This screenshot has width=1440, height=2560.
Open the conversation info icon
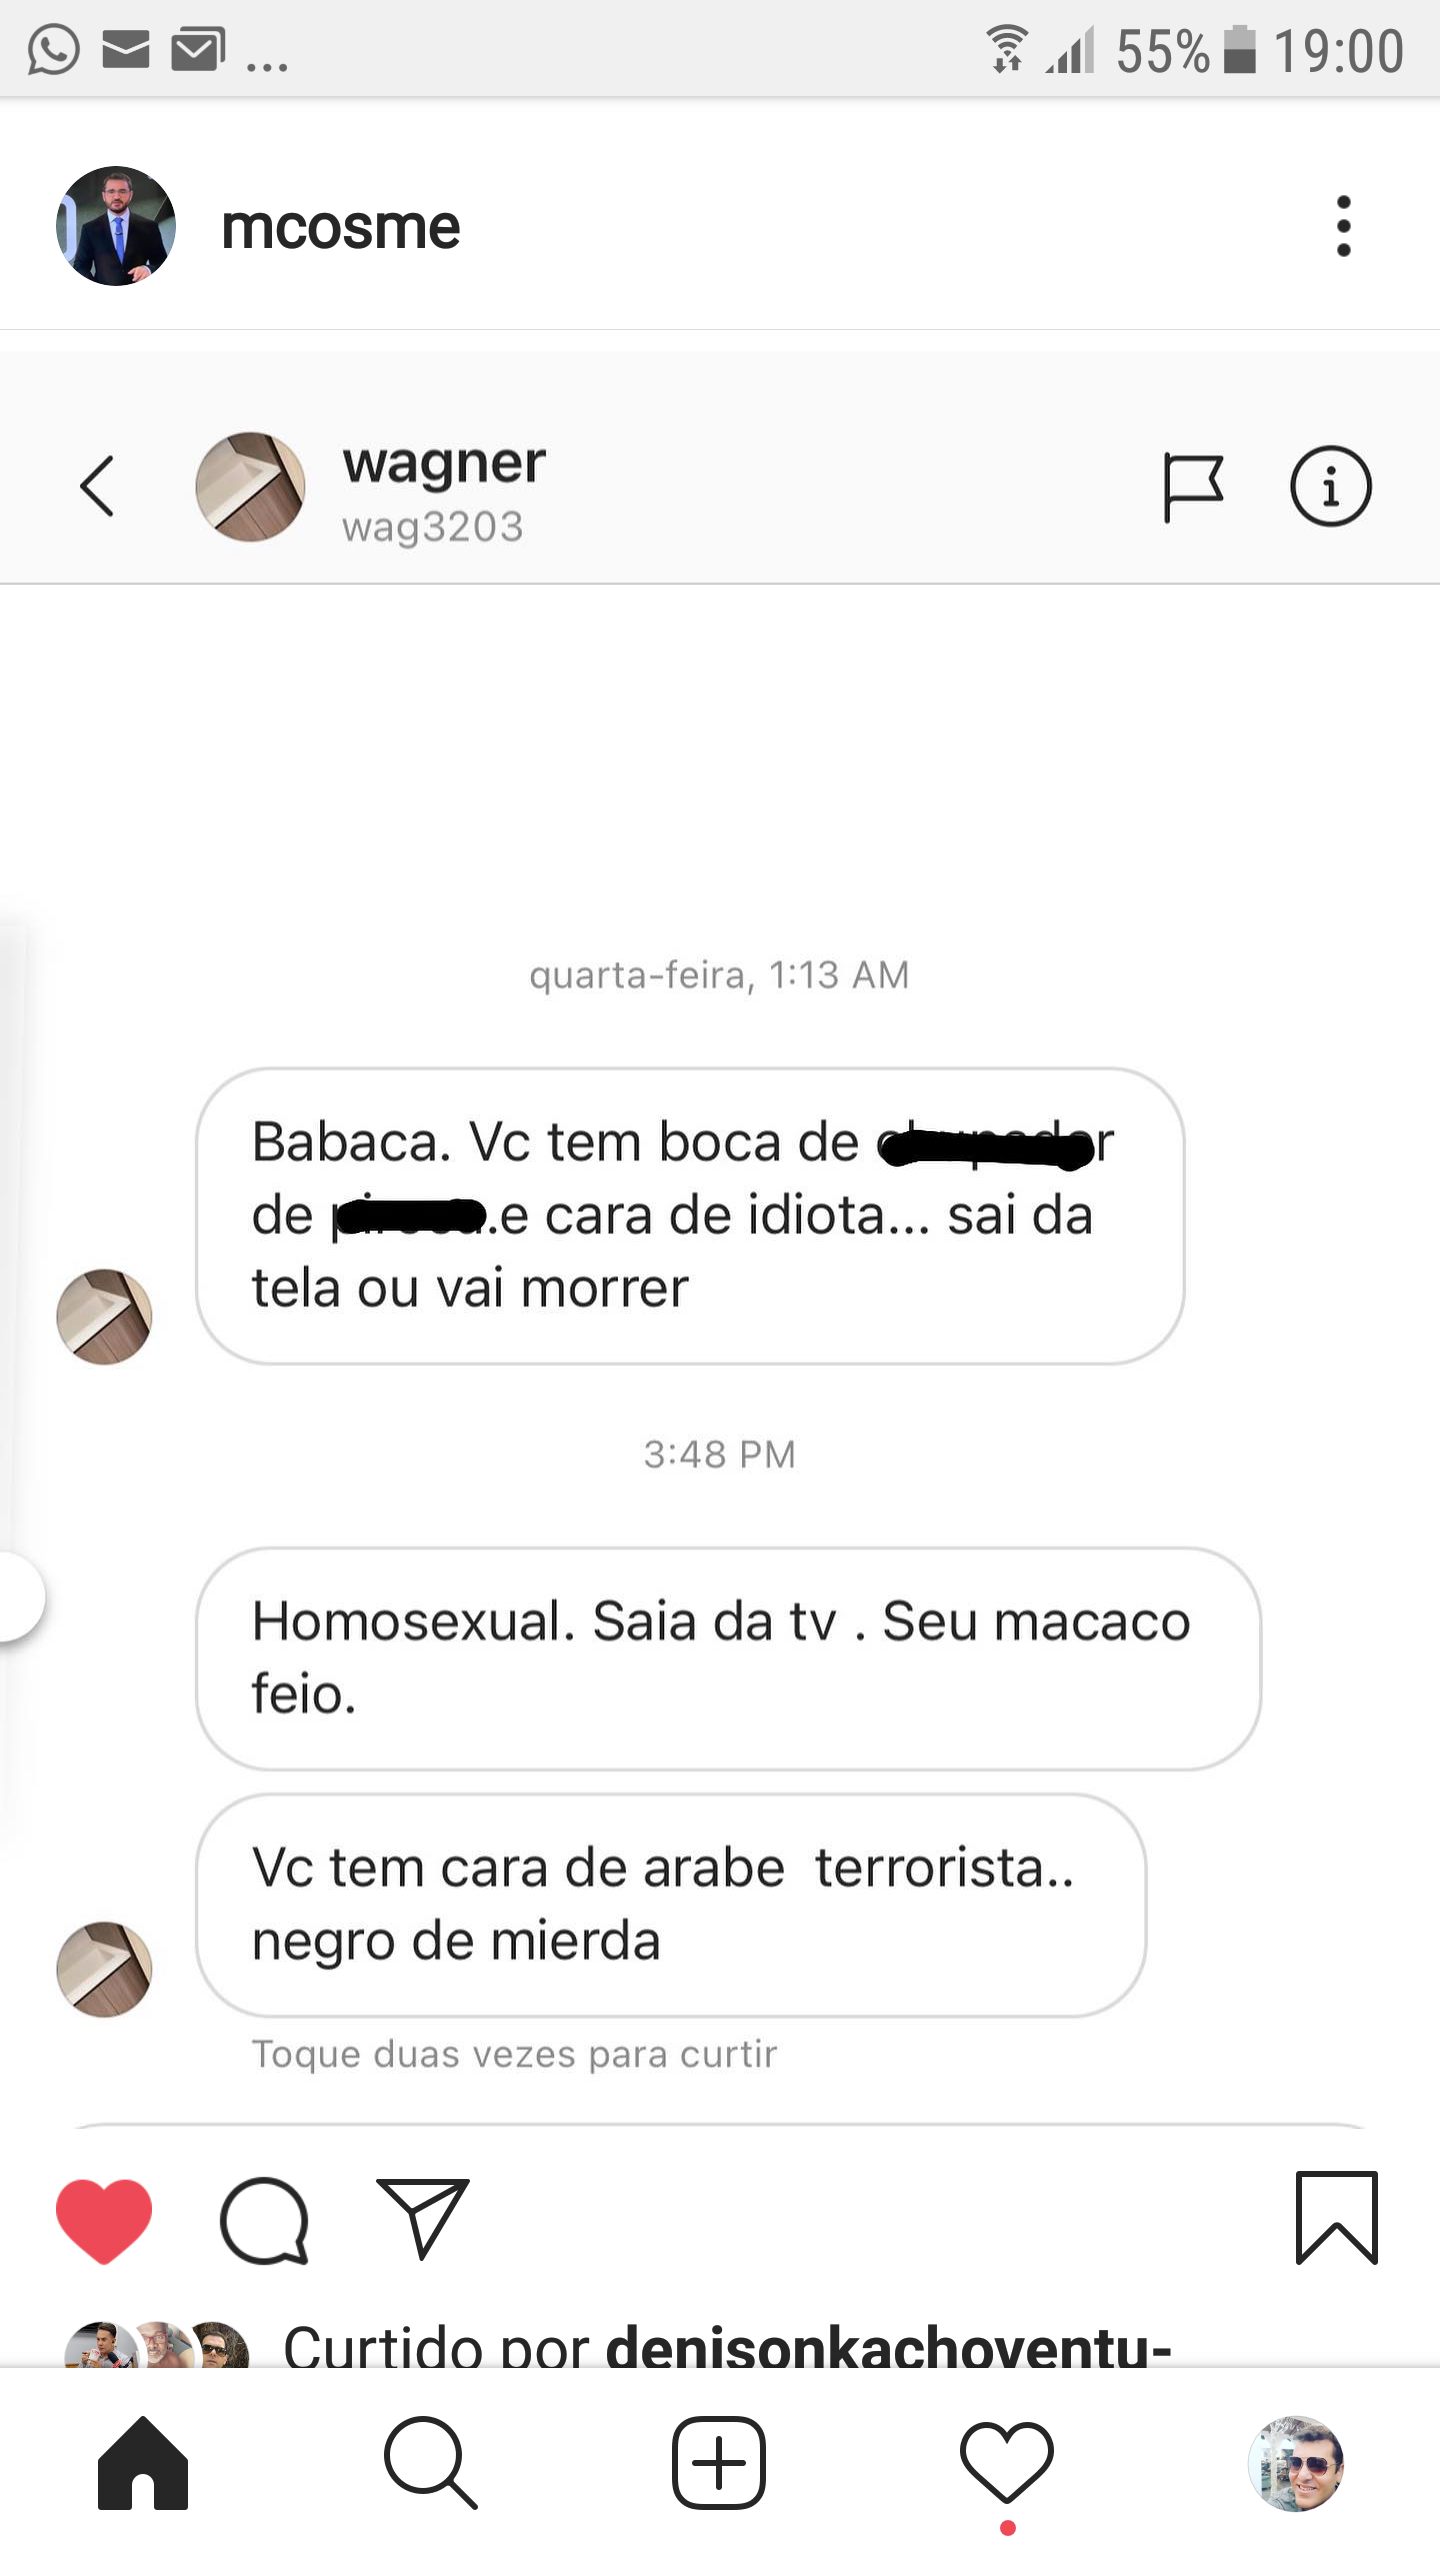tap(1330, 487)
